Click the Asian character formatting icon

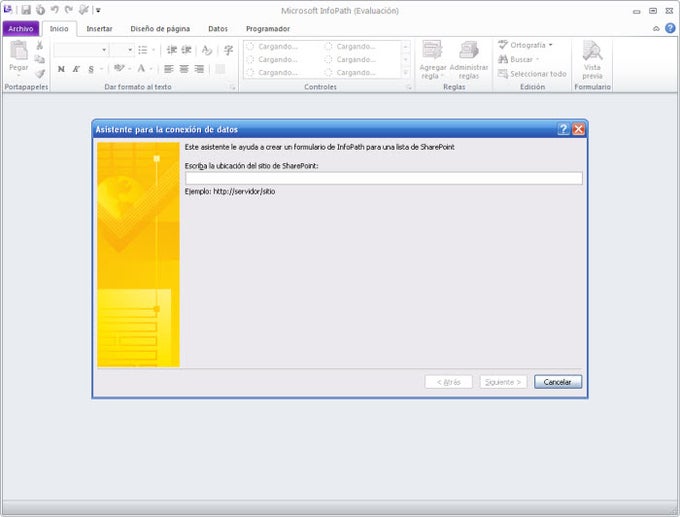coord(228,50)
